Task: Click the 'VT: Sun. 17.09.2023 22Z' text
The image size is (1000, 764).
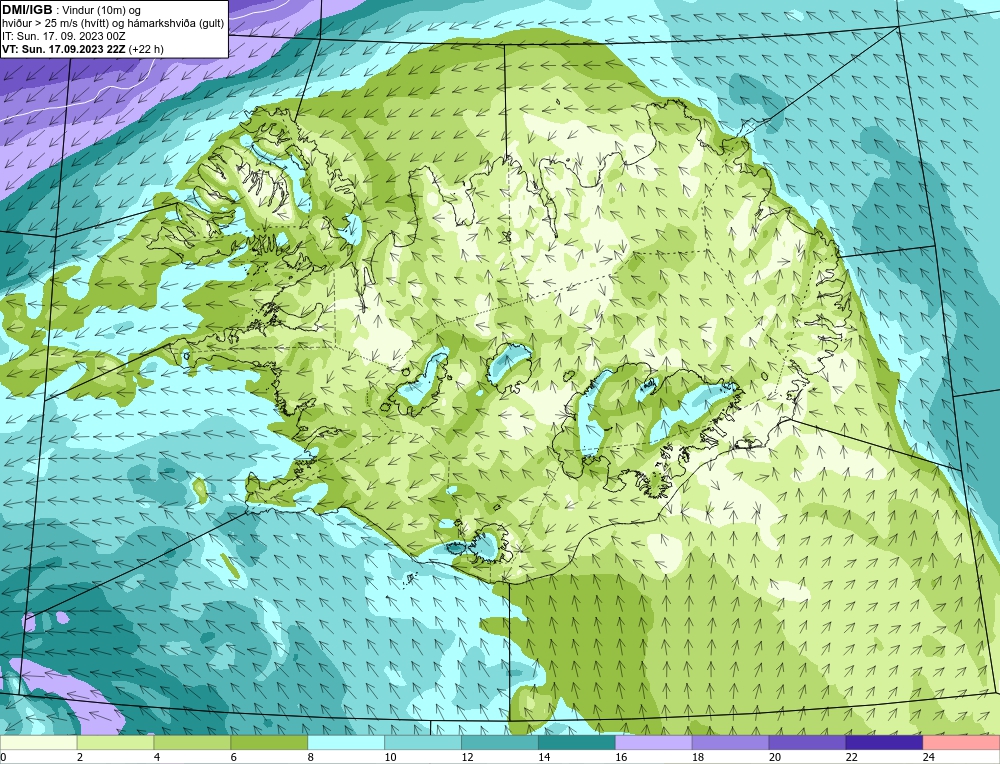Action: [x=64, y=49]
